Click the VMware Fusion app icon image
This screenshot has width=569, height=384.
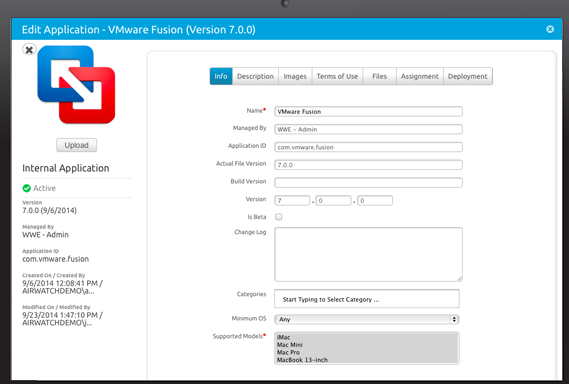76,85
